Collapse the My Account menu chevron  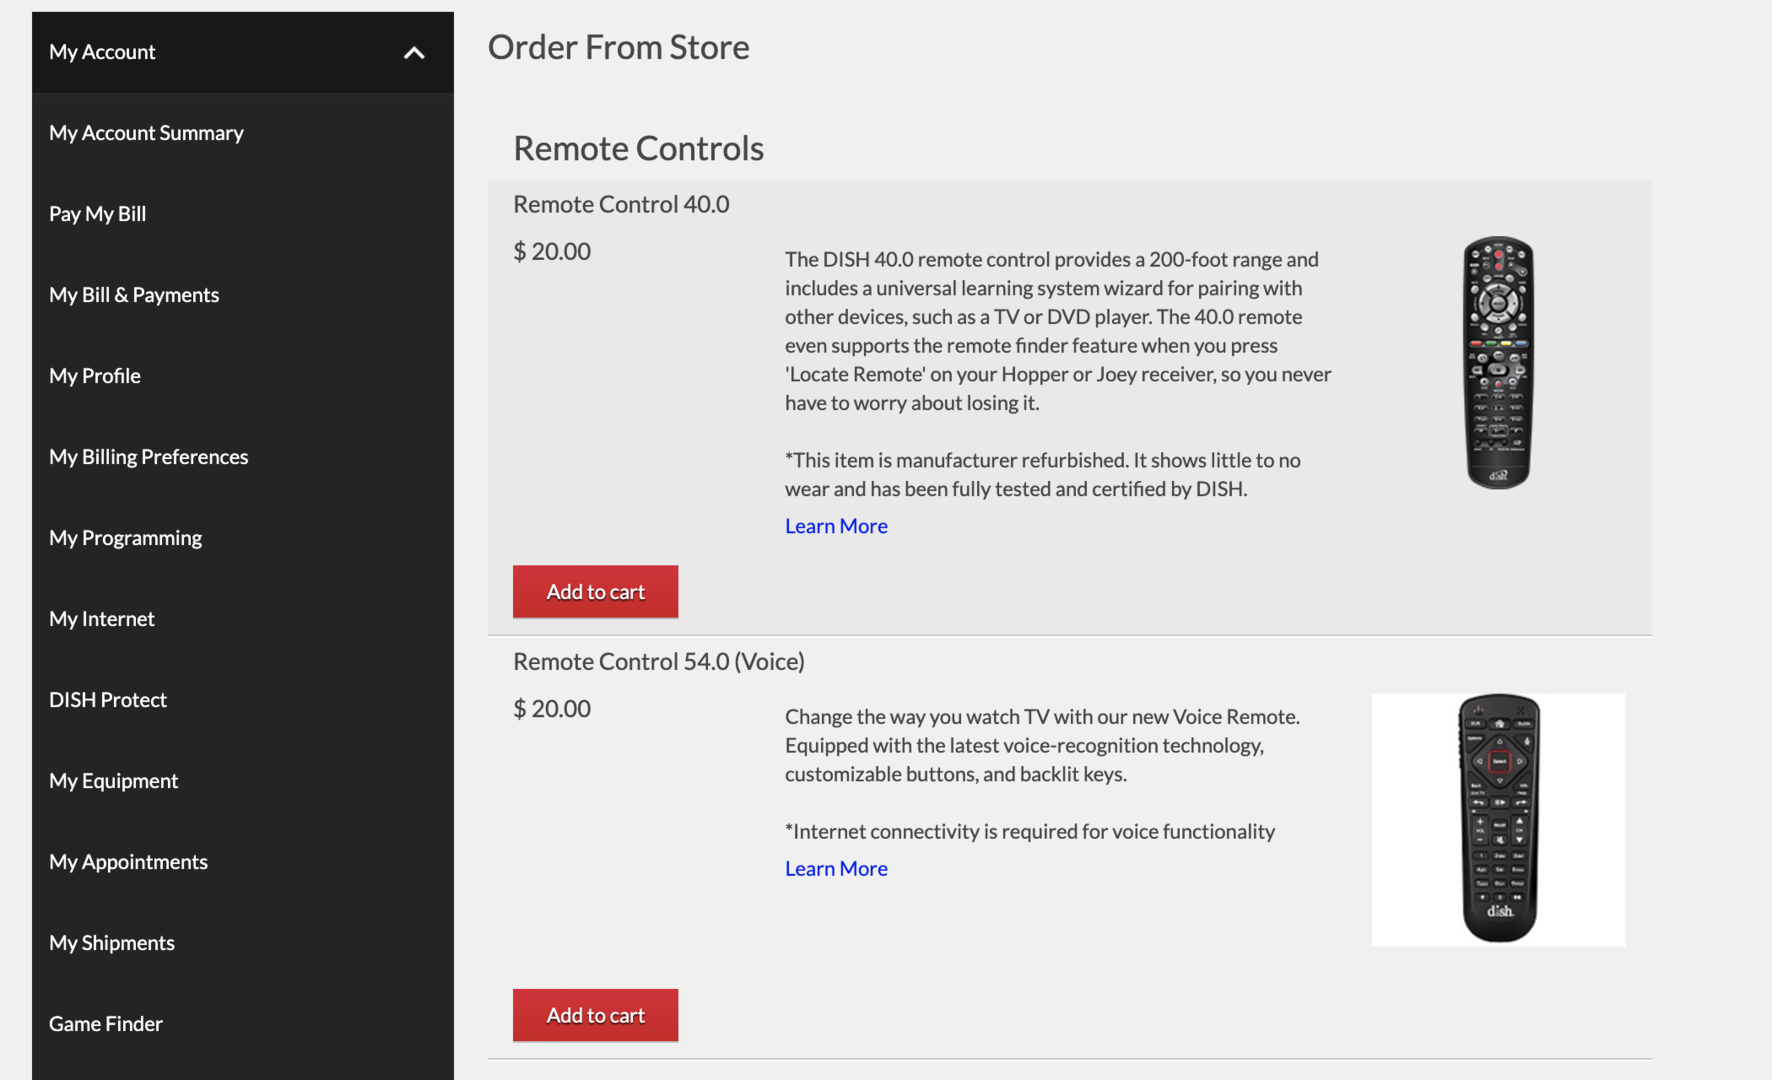pos(414,53)
